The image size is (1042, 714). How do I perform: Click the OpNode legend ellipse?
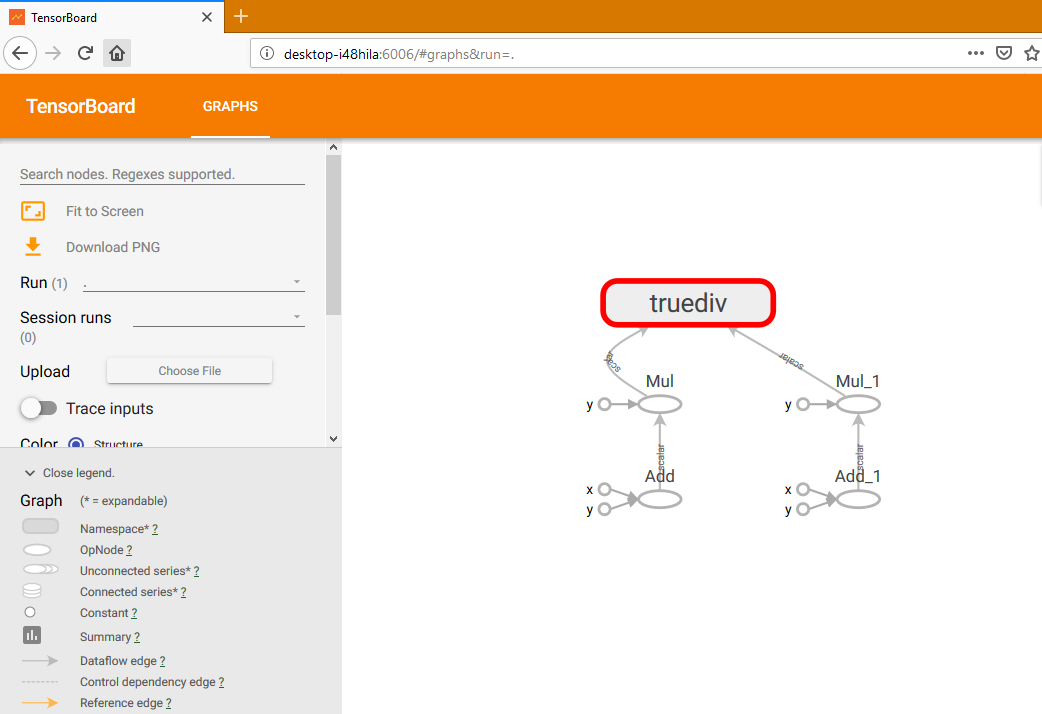(37, 550)
